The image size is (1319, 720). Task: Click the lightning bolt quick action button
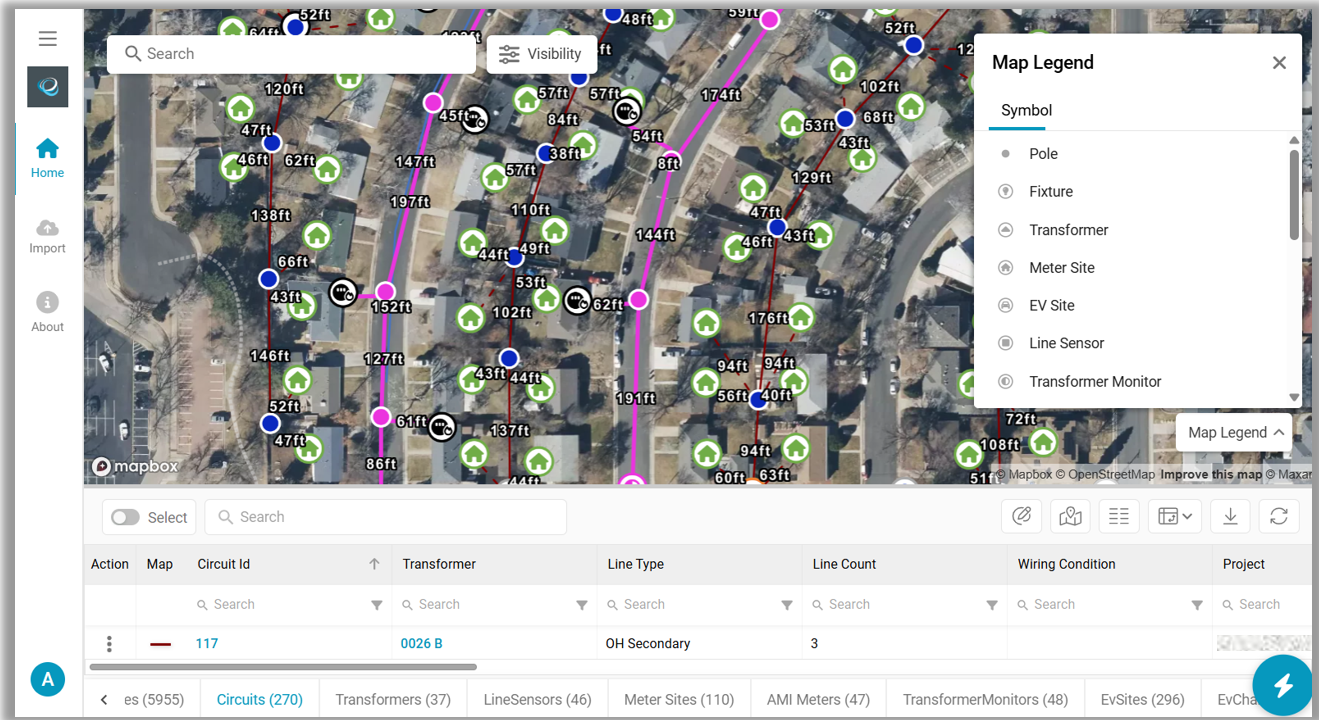1282,686
